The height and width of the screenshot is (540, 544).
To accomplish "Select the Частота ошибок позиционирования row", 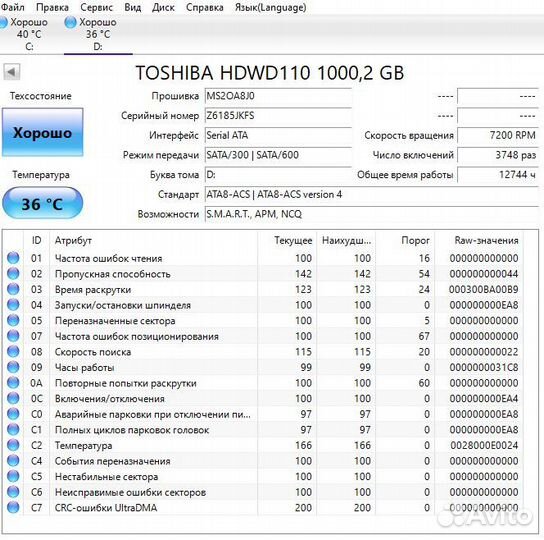I will (x=263, y=336).
